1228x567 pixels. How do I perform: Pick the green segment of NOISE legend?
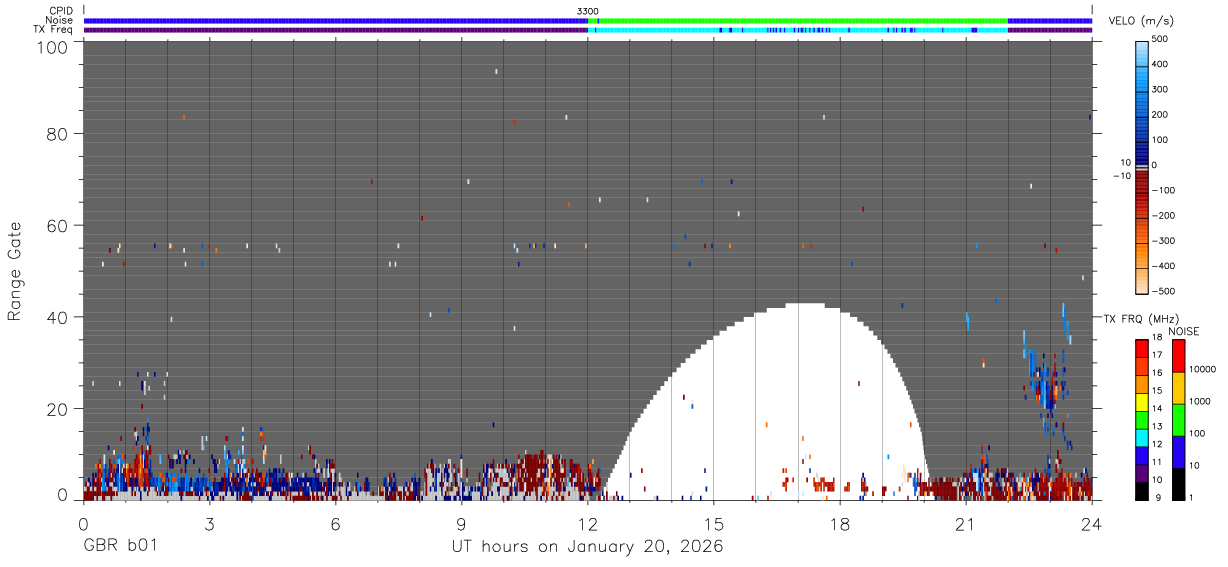(1179, 418)
